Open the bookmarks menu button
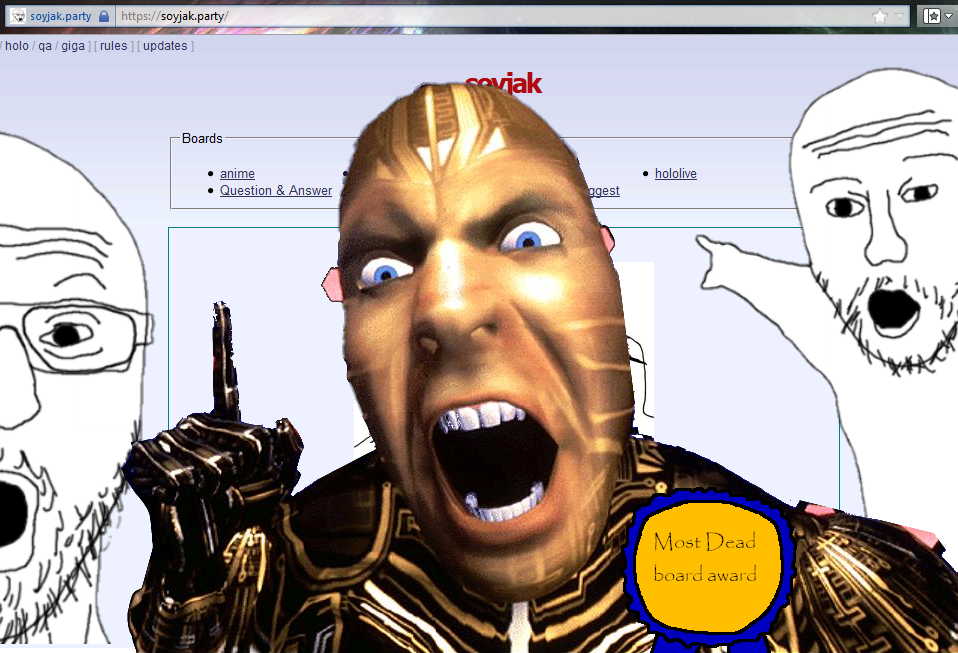Viewport: 958px width, 653px height. [931, 16]
